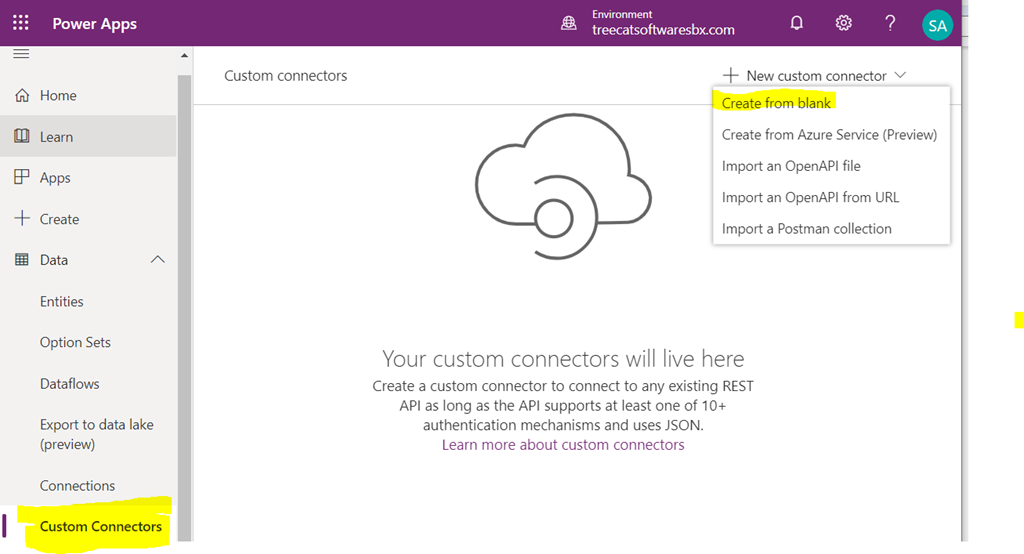
Task: Open the treecatsoftwaresbx.com environment selector
Action: [x=663, y=29]
